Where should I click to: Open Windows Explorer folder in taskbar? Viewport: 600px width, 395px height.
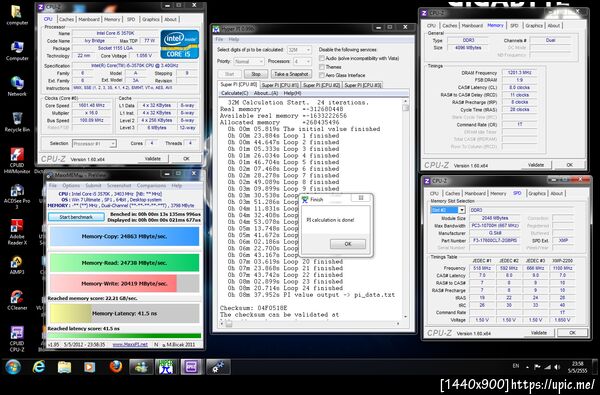64,367
